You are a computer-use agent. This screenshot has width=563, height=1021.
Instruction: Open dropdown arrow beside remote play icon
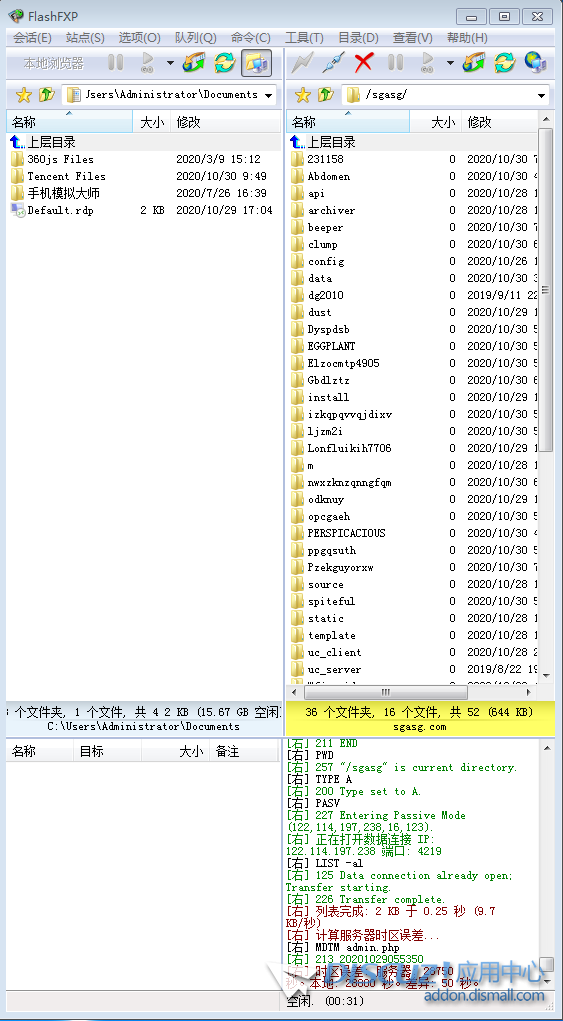click(x=450, y=63)
